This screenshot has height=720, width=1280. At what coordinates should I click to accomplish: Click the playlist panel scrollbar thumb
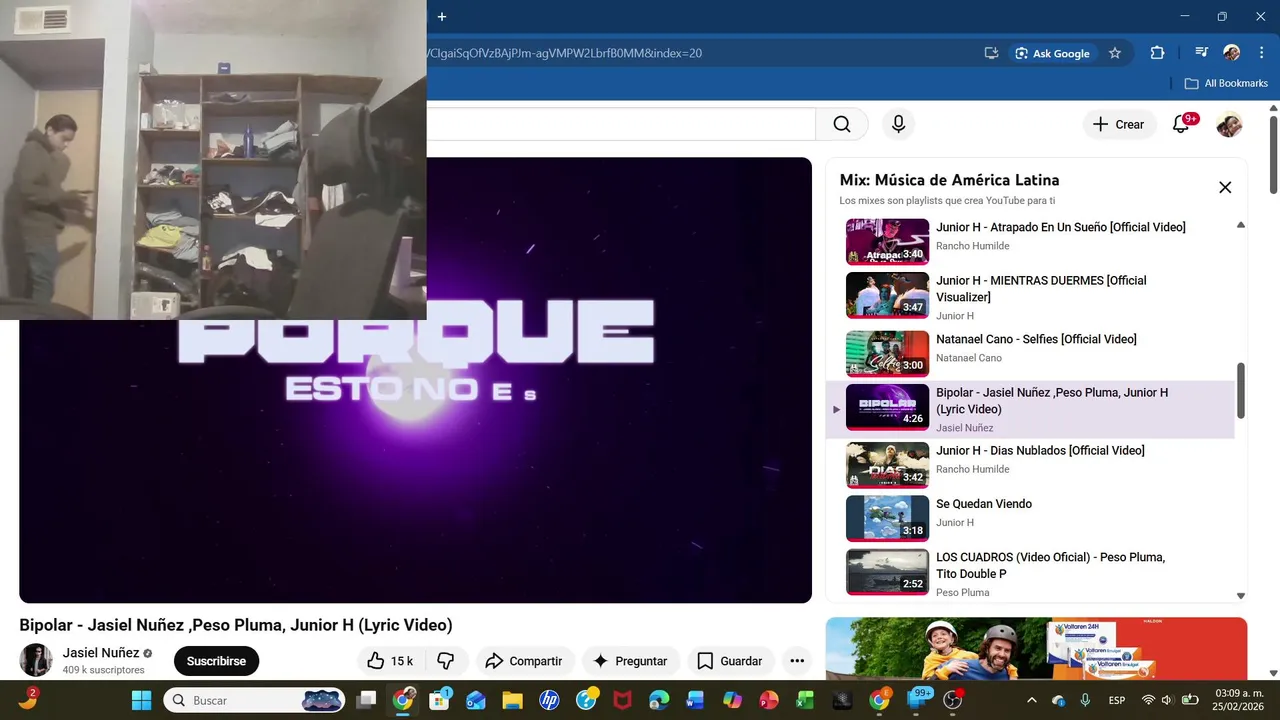coord(1241,391)
